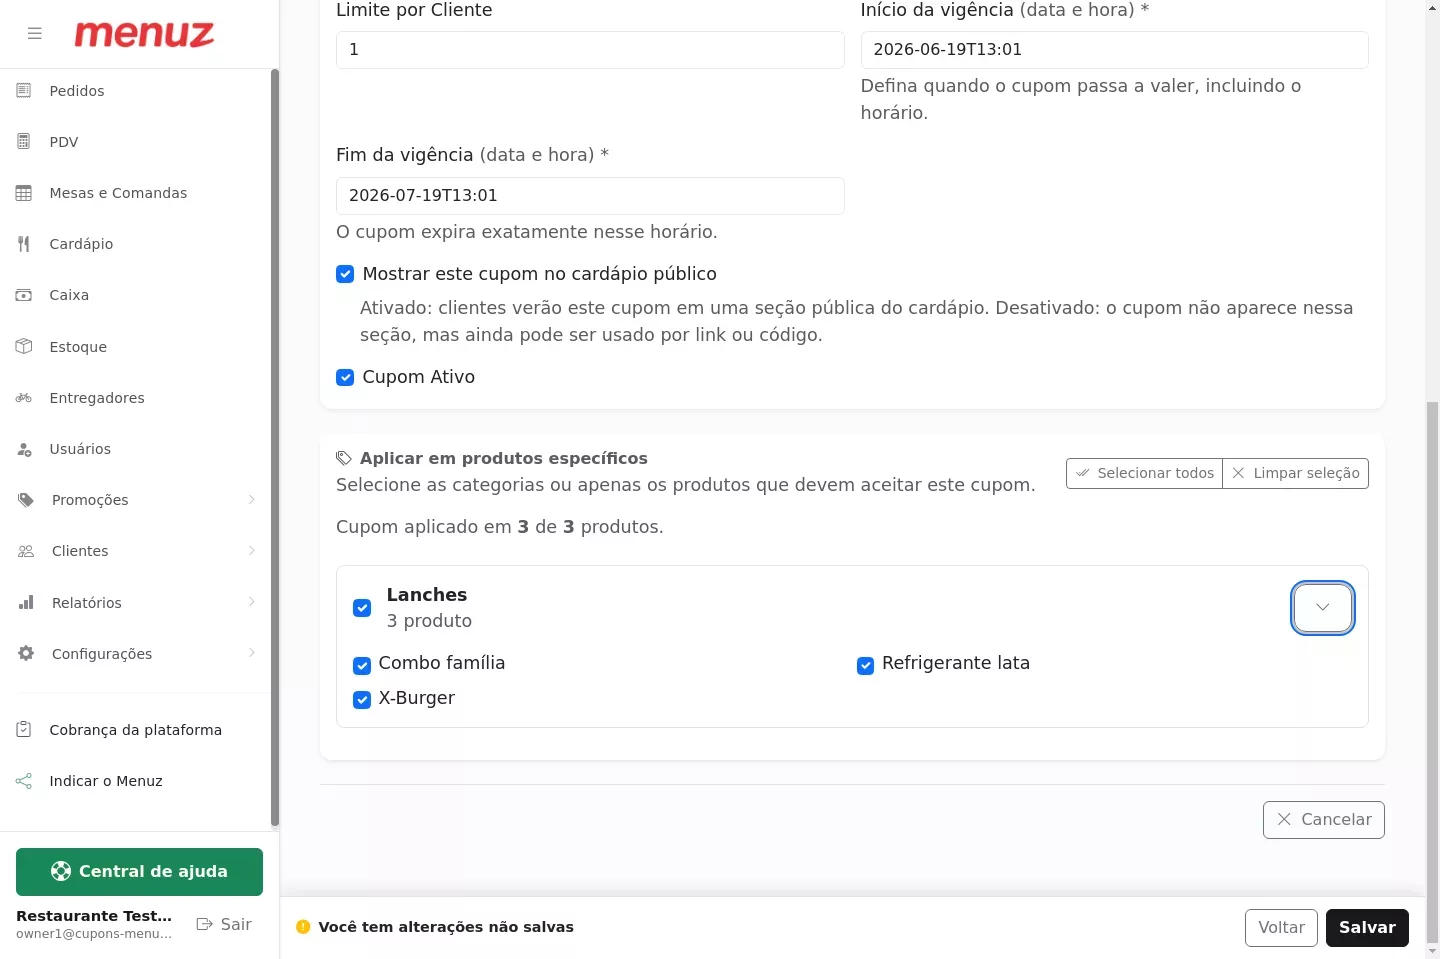Click text "Cupom aplicado em 3 de 3 produtos."
Image resolution: width=1440 pixels, height=959 pixels.
click(x=500, y=527)
